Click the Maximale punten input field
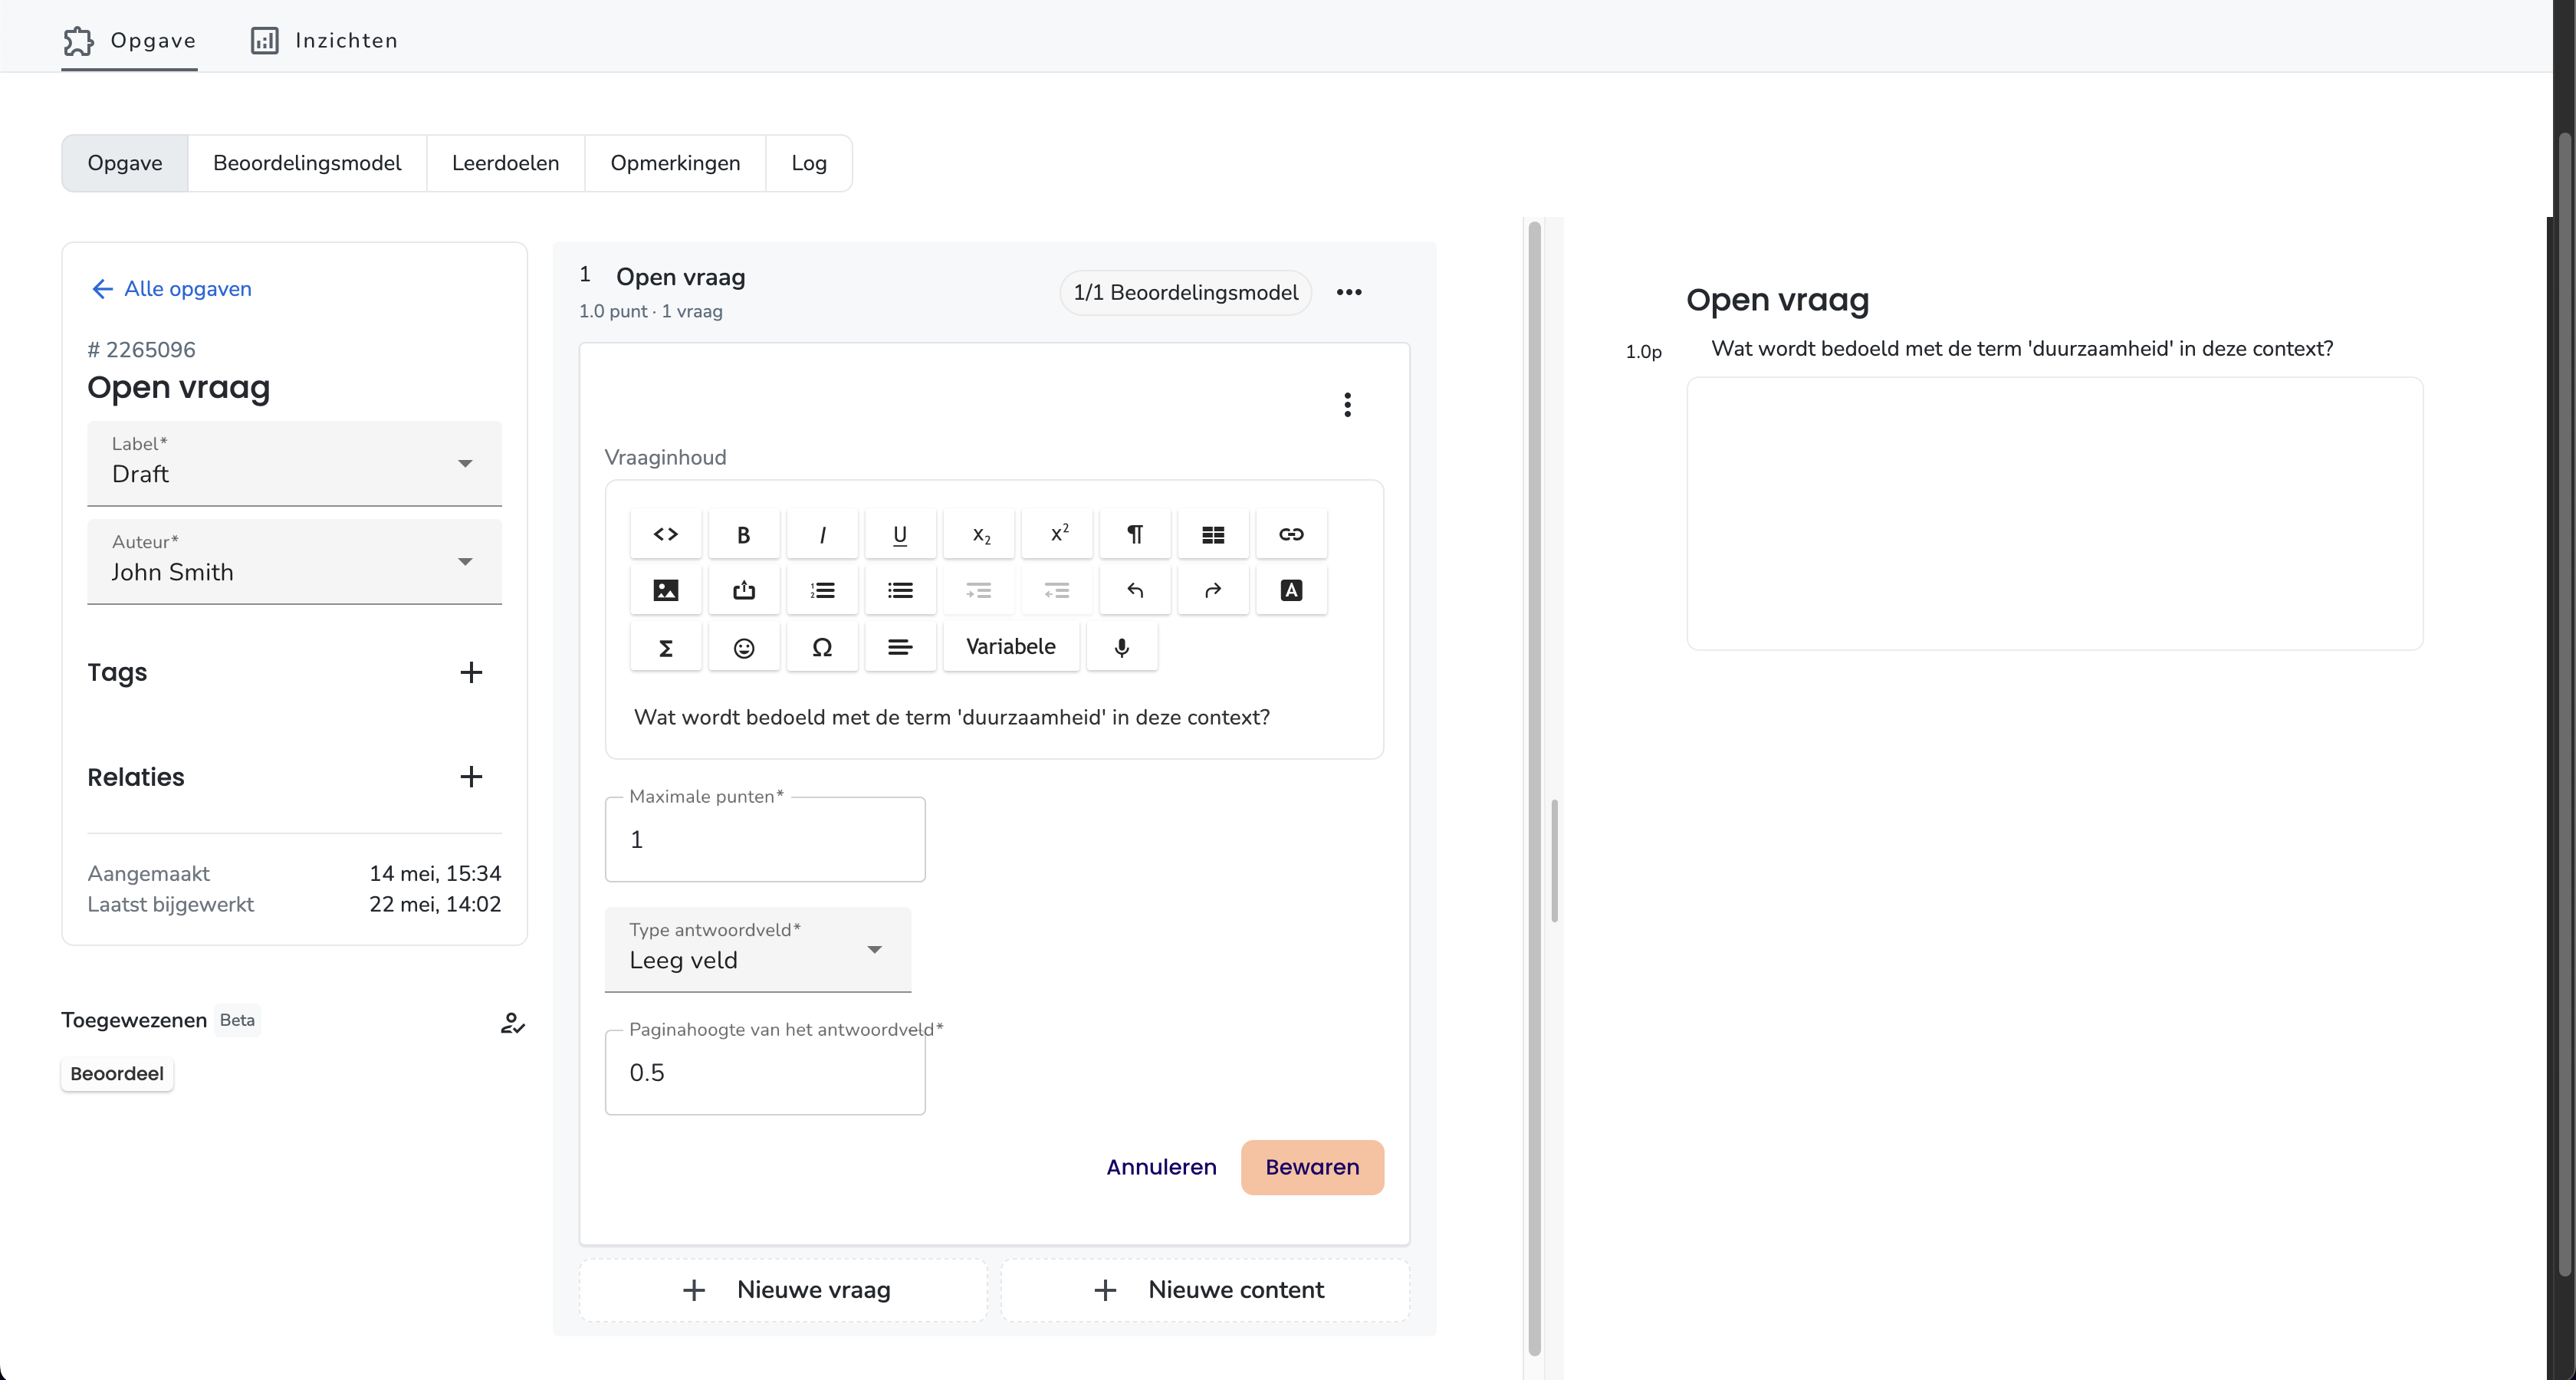The width and height of the screenshot is (2576, 1380). pos(765,839)
